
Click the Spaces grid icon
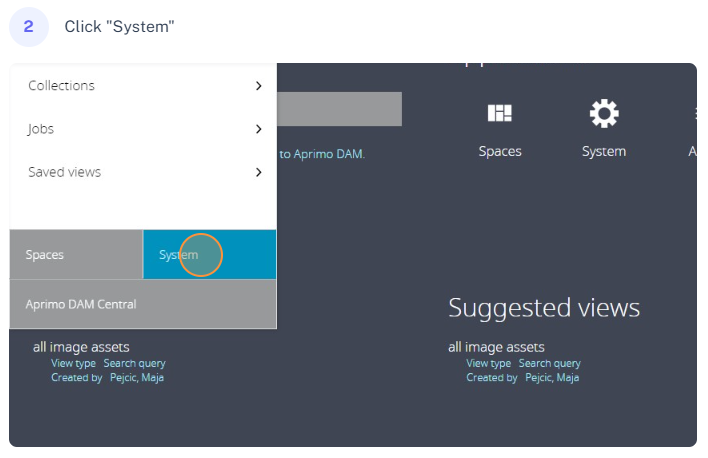coord(499,113)
